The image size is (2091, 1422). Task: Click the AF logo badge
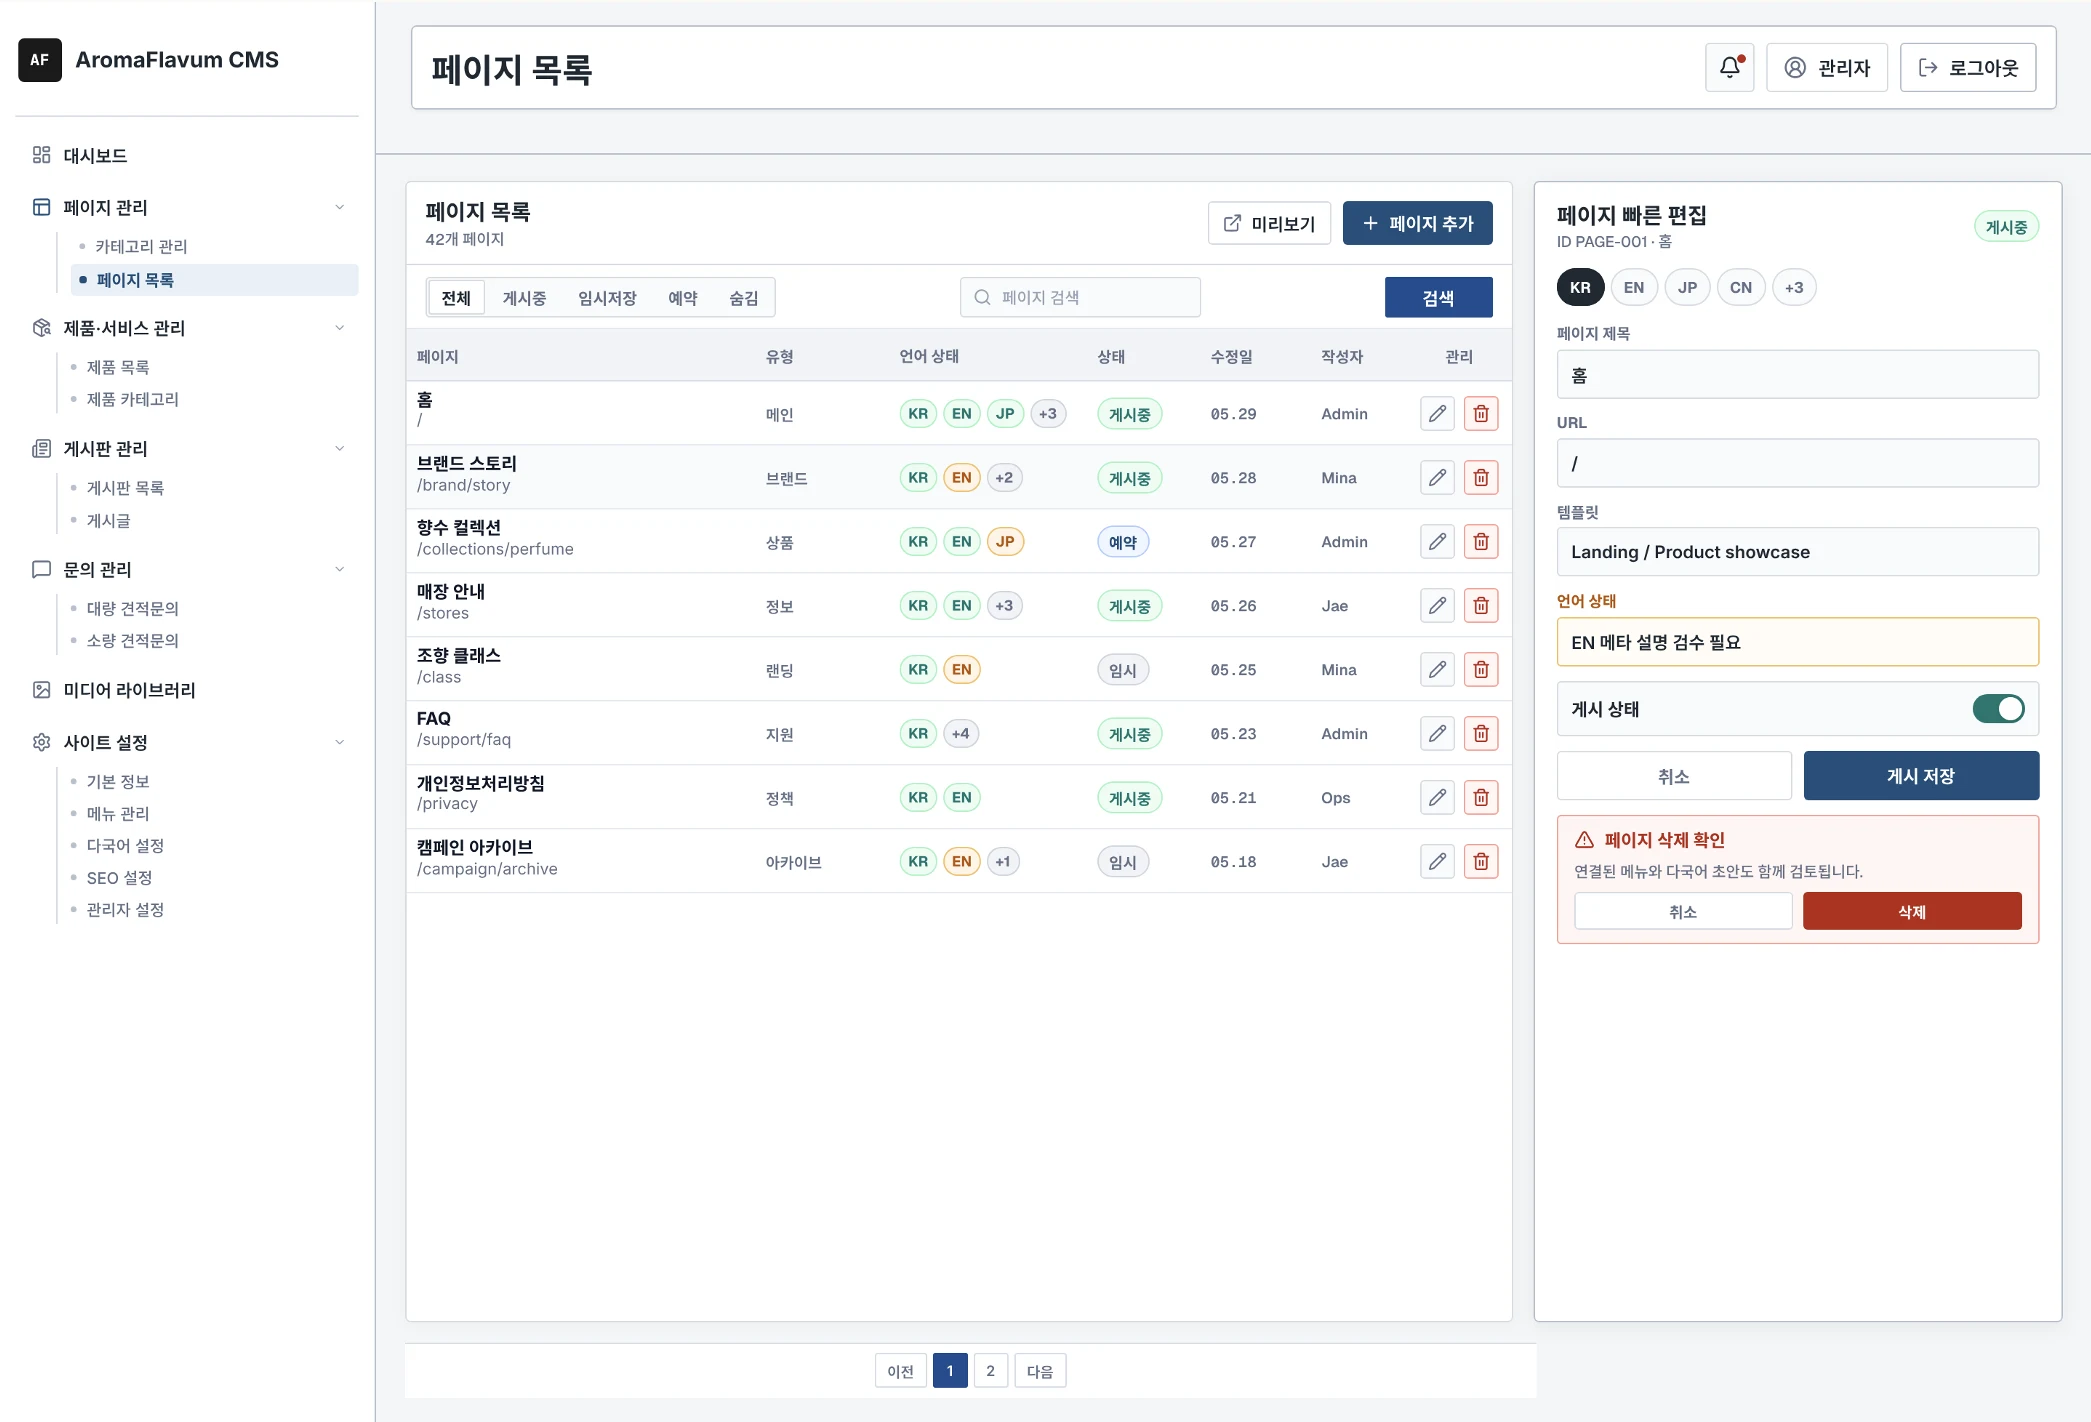point(40,60)
